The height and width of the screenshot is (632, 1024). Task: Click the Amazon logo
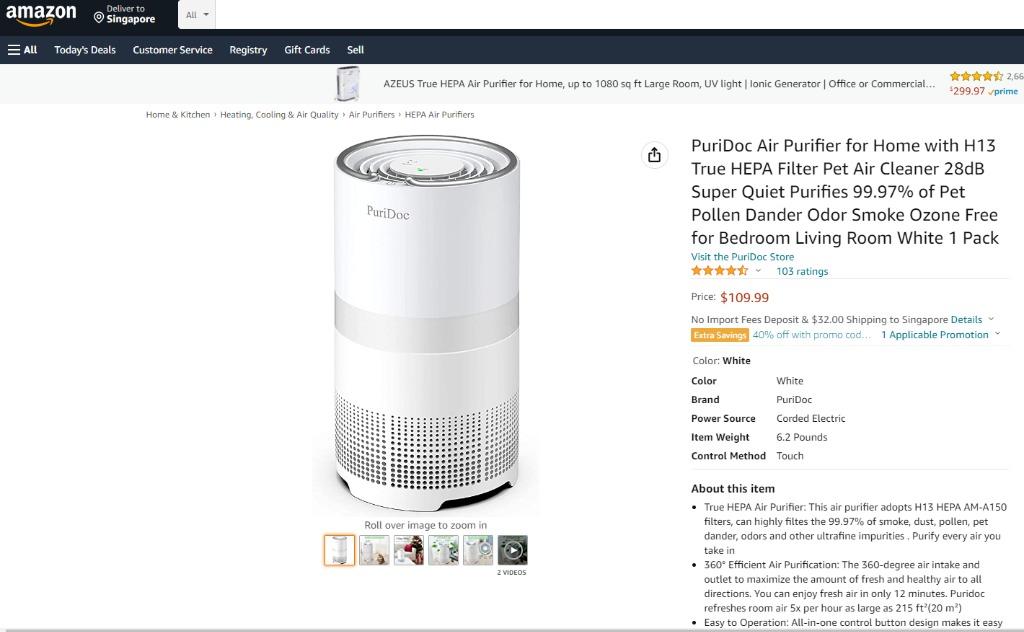point(41,14)
